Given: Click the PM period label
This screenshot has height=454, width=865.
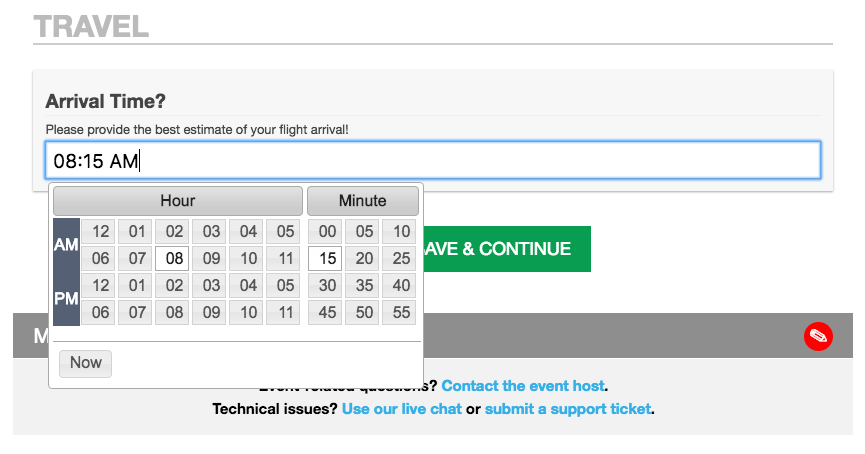Looking at the screenshot, I should (66, 299).
